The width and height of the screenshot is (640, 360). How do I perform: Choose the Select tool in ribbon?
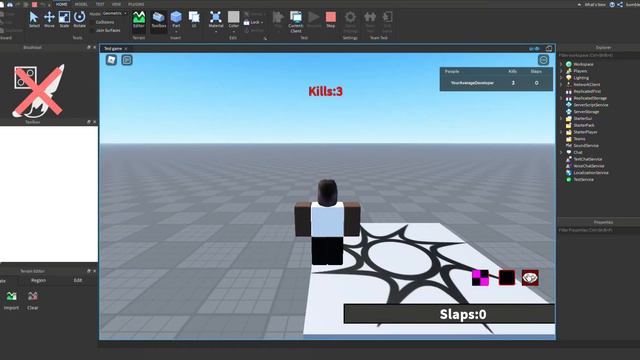point(34,19)
